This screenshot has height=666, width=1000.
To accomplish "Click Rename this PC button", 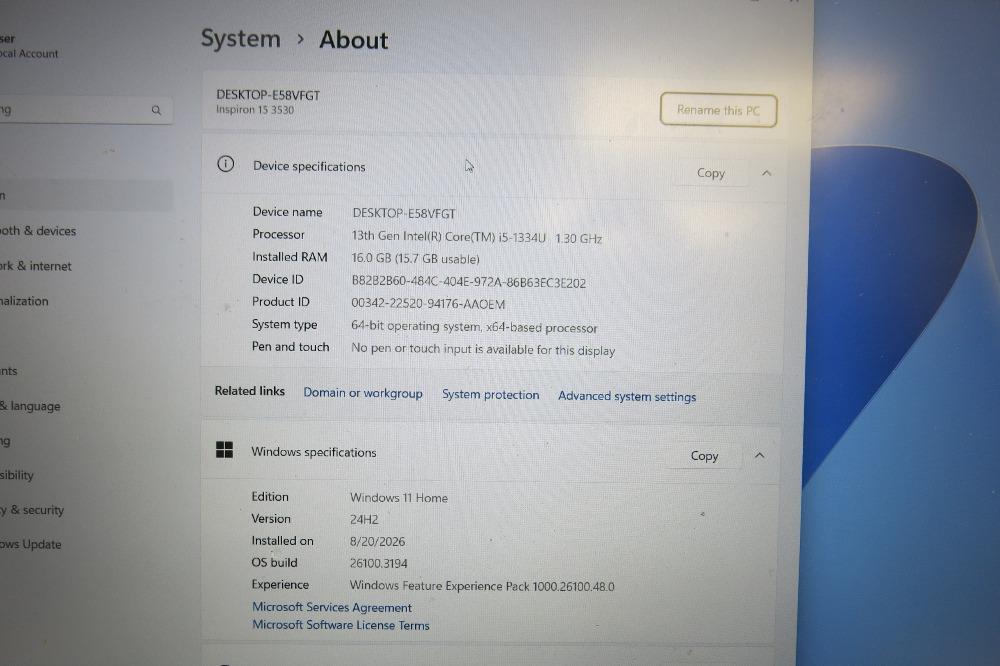I will coord(719,110).
